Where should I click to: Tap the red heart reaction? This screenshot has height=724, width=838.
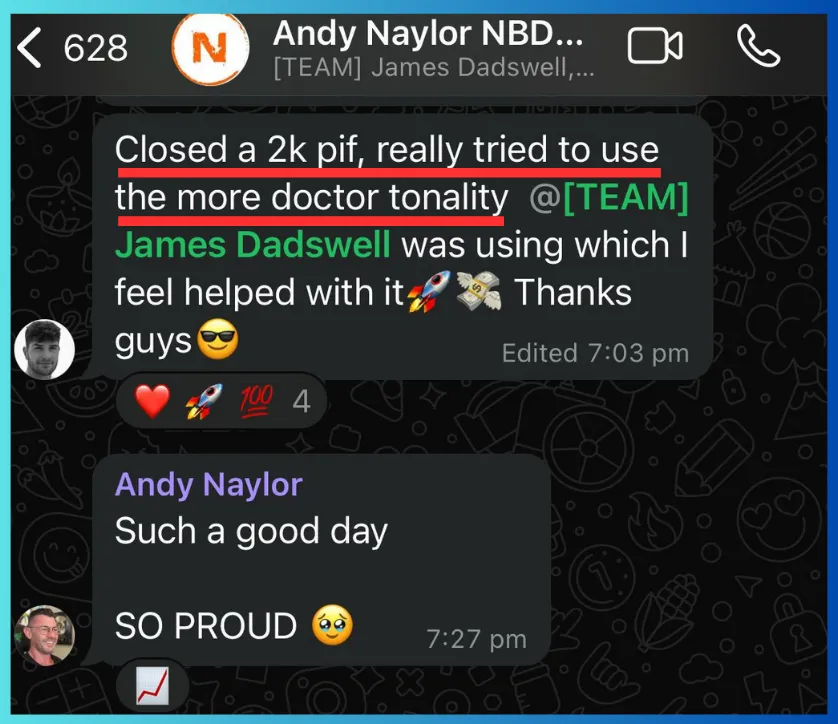[152, 401]
